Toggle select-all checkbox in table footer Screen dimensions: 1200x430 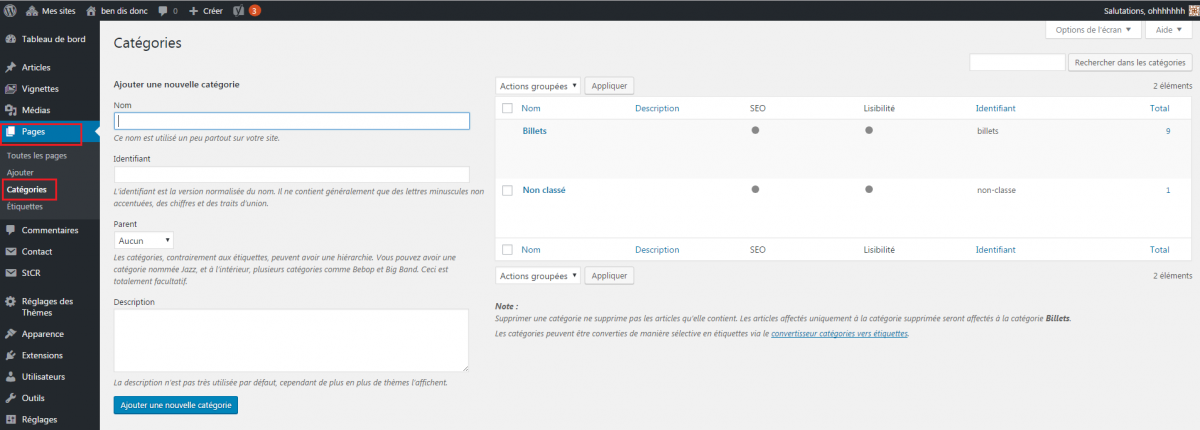pyautogui.click(x=507, y=250)
